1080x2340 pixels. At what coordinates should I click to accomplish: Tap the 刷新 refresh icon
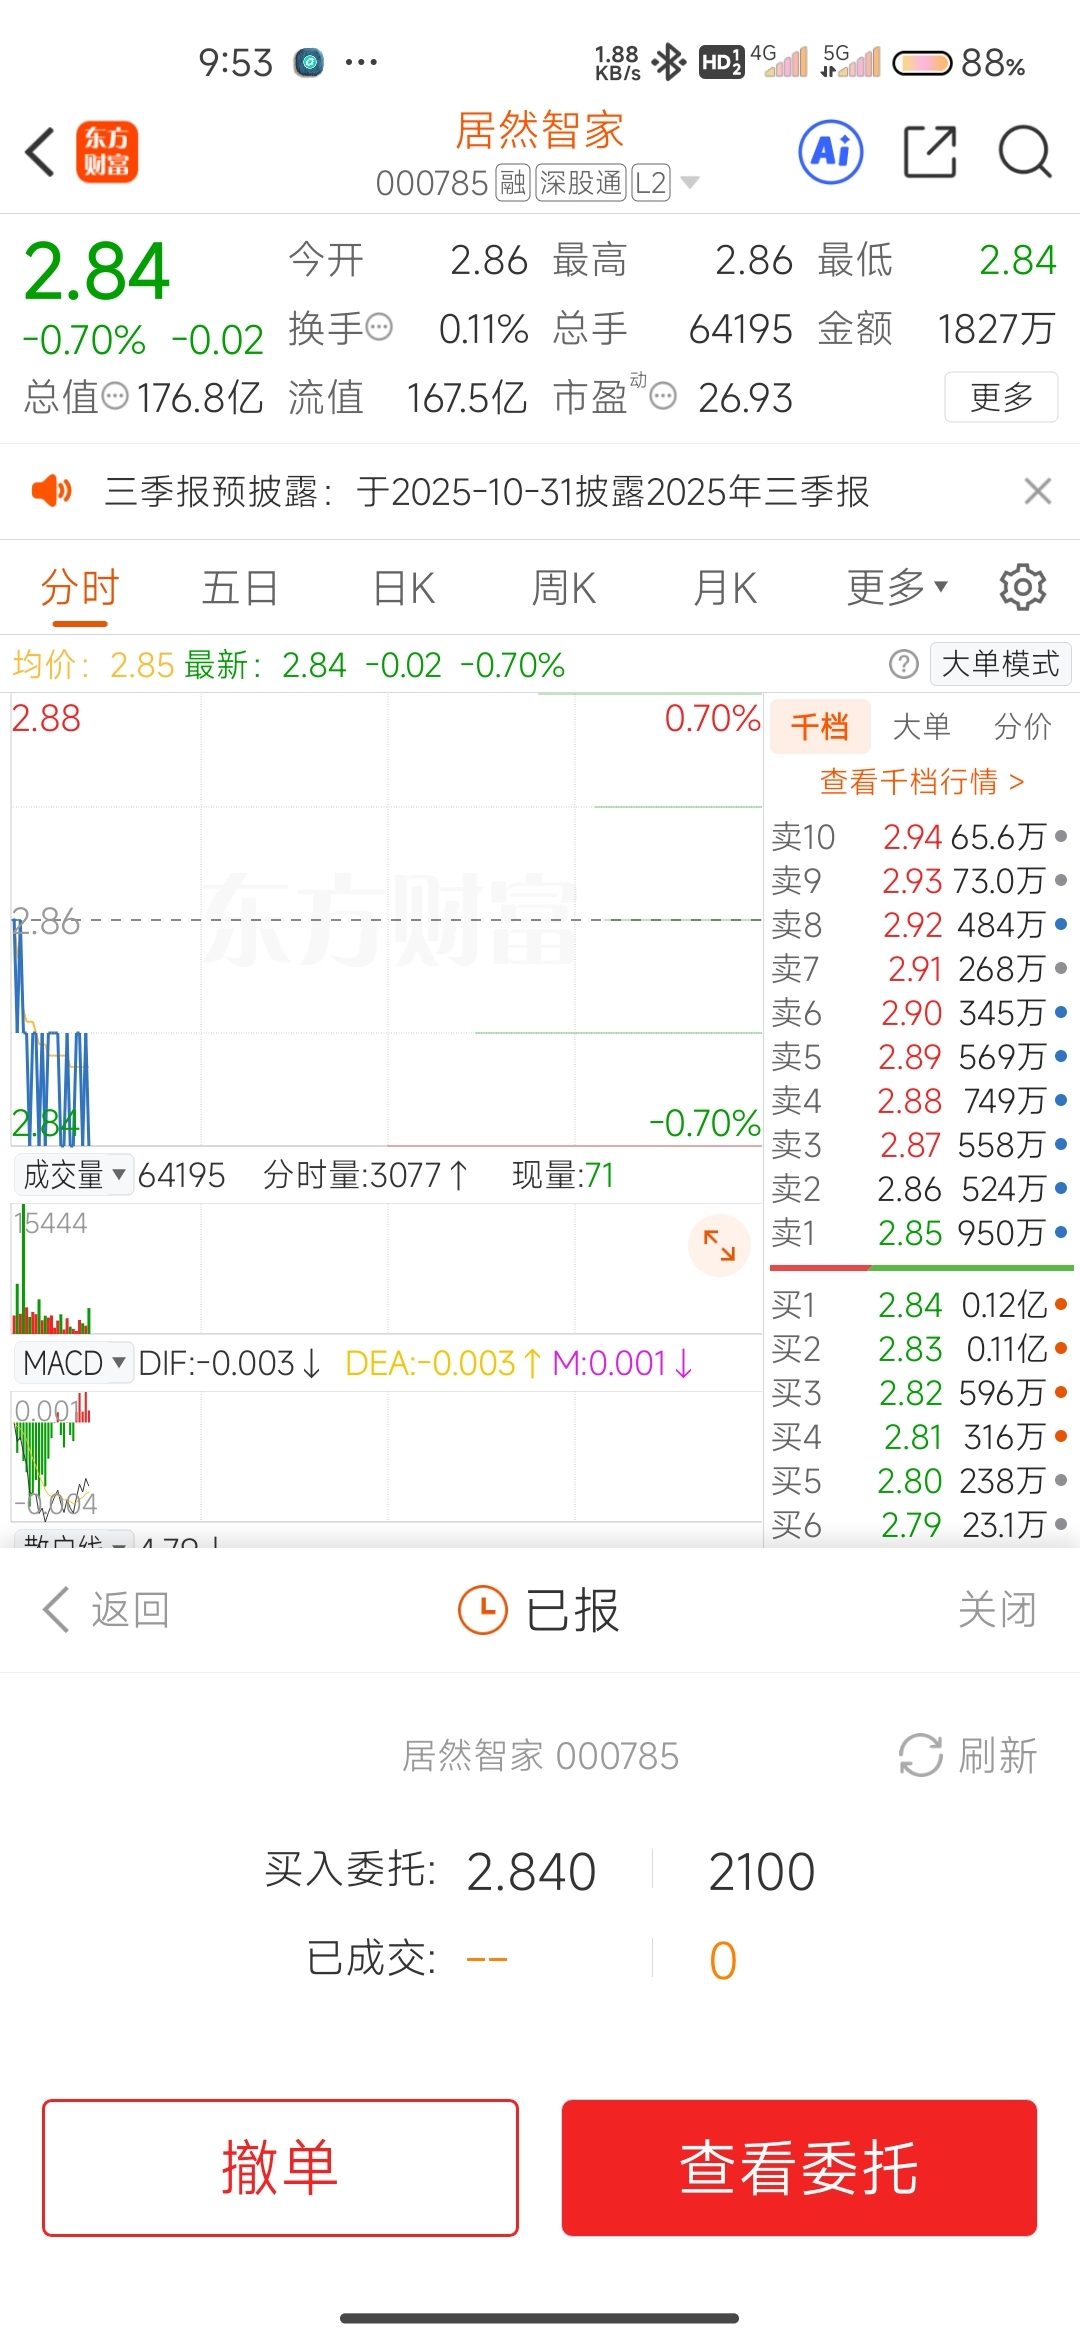(x=921, y=1755)
